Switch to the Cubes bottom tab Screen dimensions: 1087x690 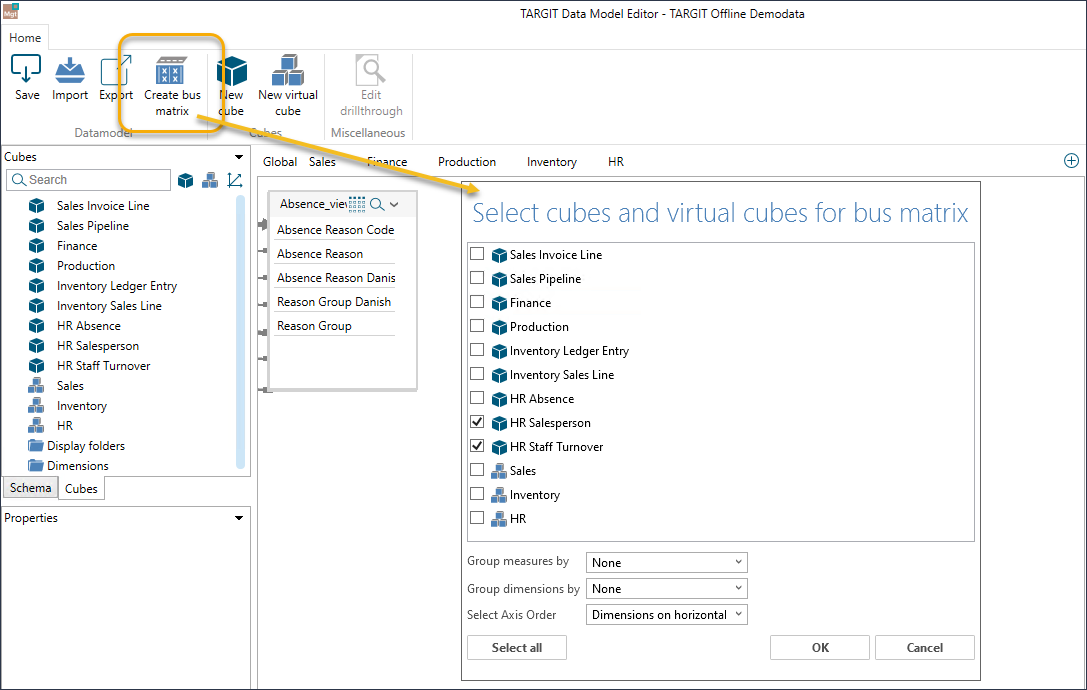81,489
